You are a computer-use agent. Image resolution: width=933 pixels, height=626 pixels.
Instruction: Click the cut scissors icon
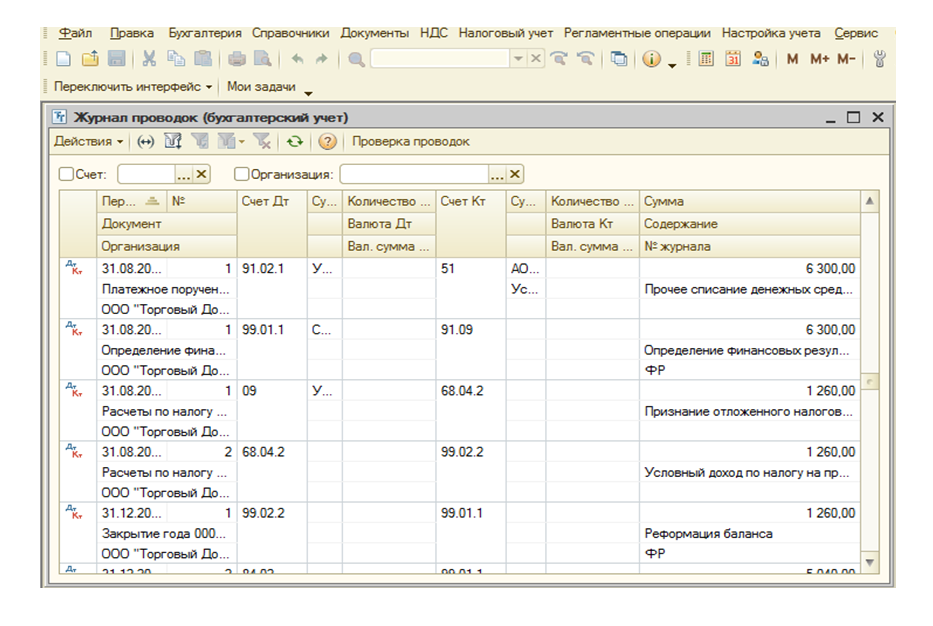pos(149,60)
